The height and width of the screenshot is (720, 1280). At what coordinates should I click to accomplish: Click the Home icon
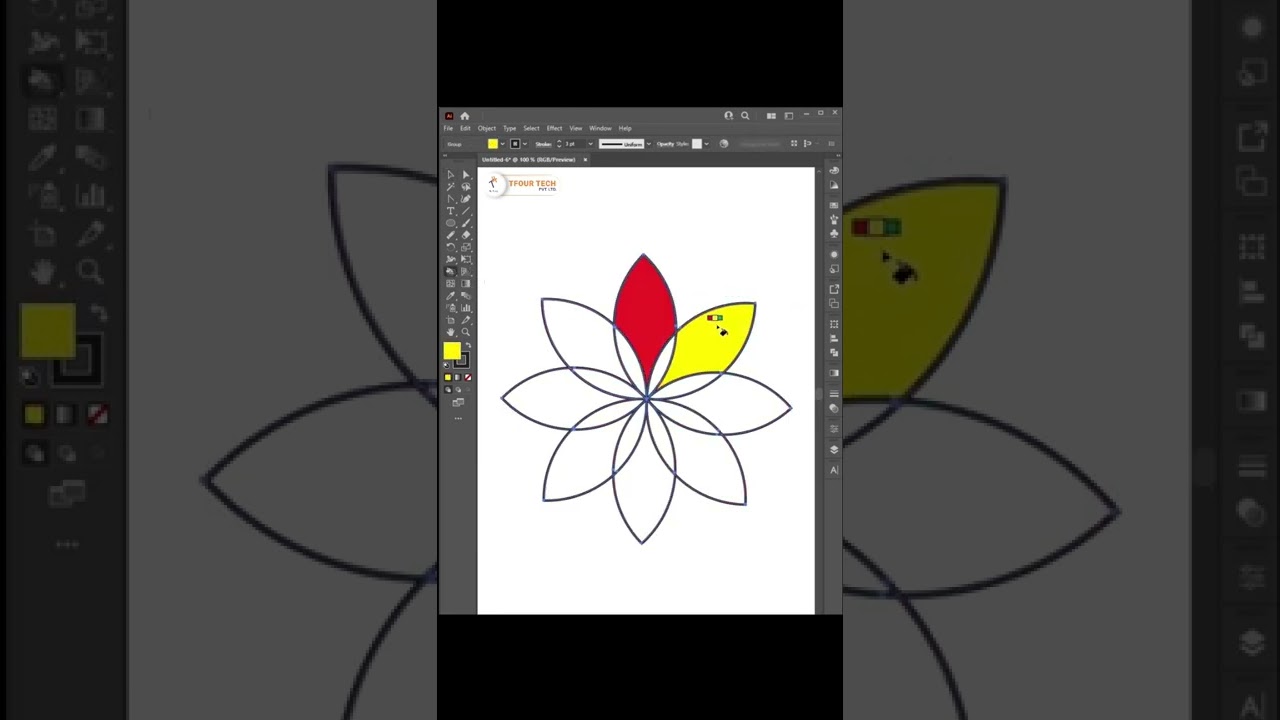tap(465, 116)
